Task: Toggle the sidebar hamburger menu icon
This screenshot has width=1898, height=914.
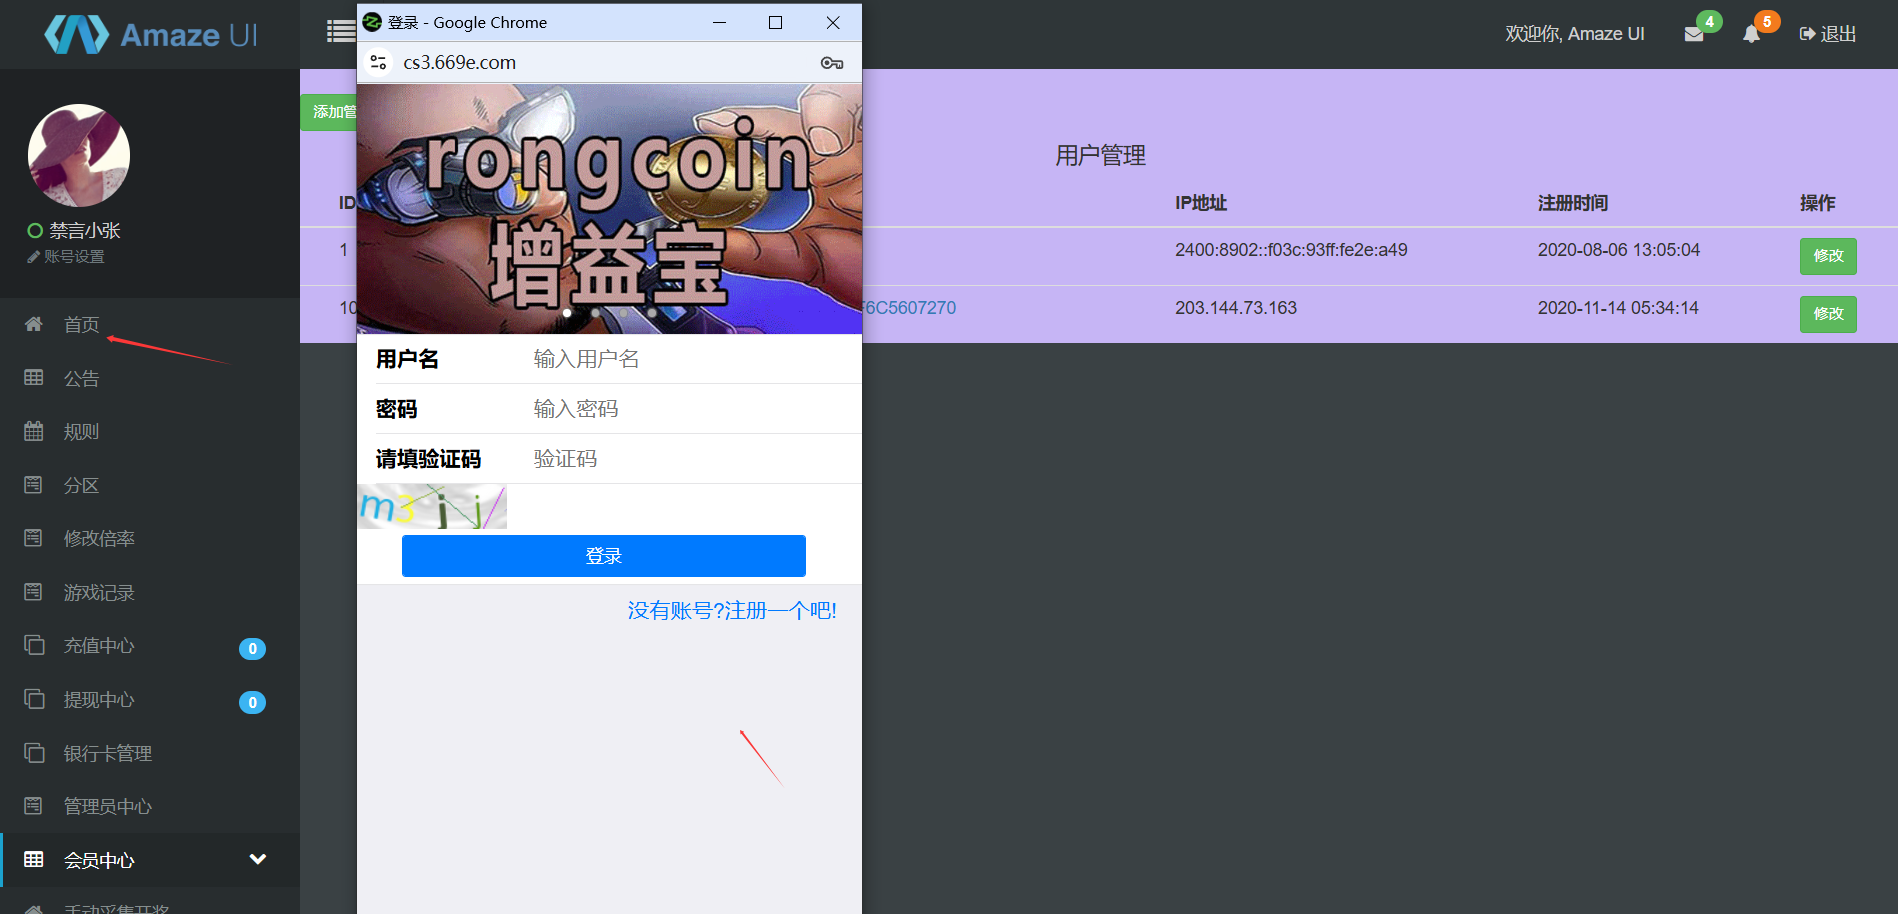Action: pos(341,31)
